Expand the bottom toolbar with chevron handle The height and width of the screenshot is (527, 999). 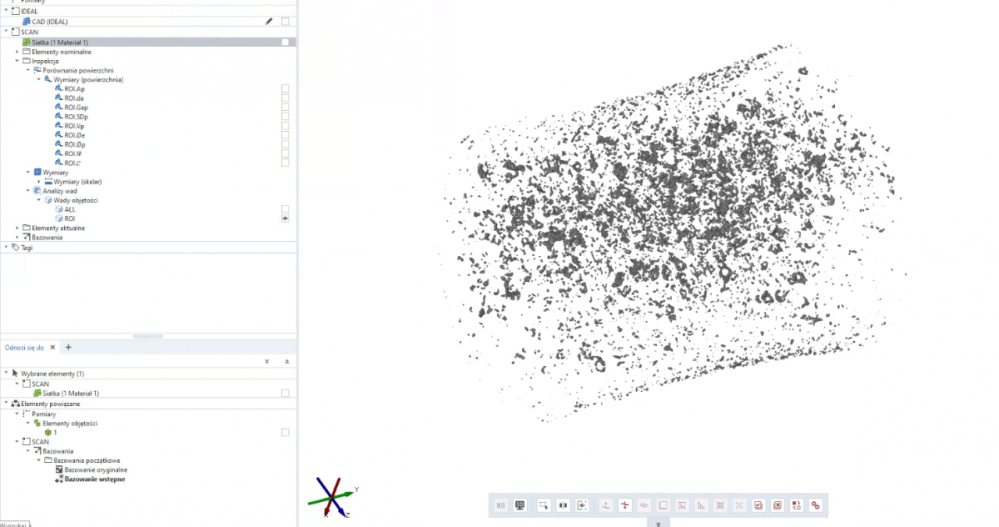pyautogui.click(x=658, y=522)
